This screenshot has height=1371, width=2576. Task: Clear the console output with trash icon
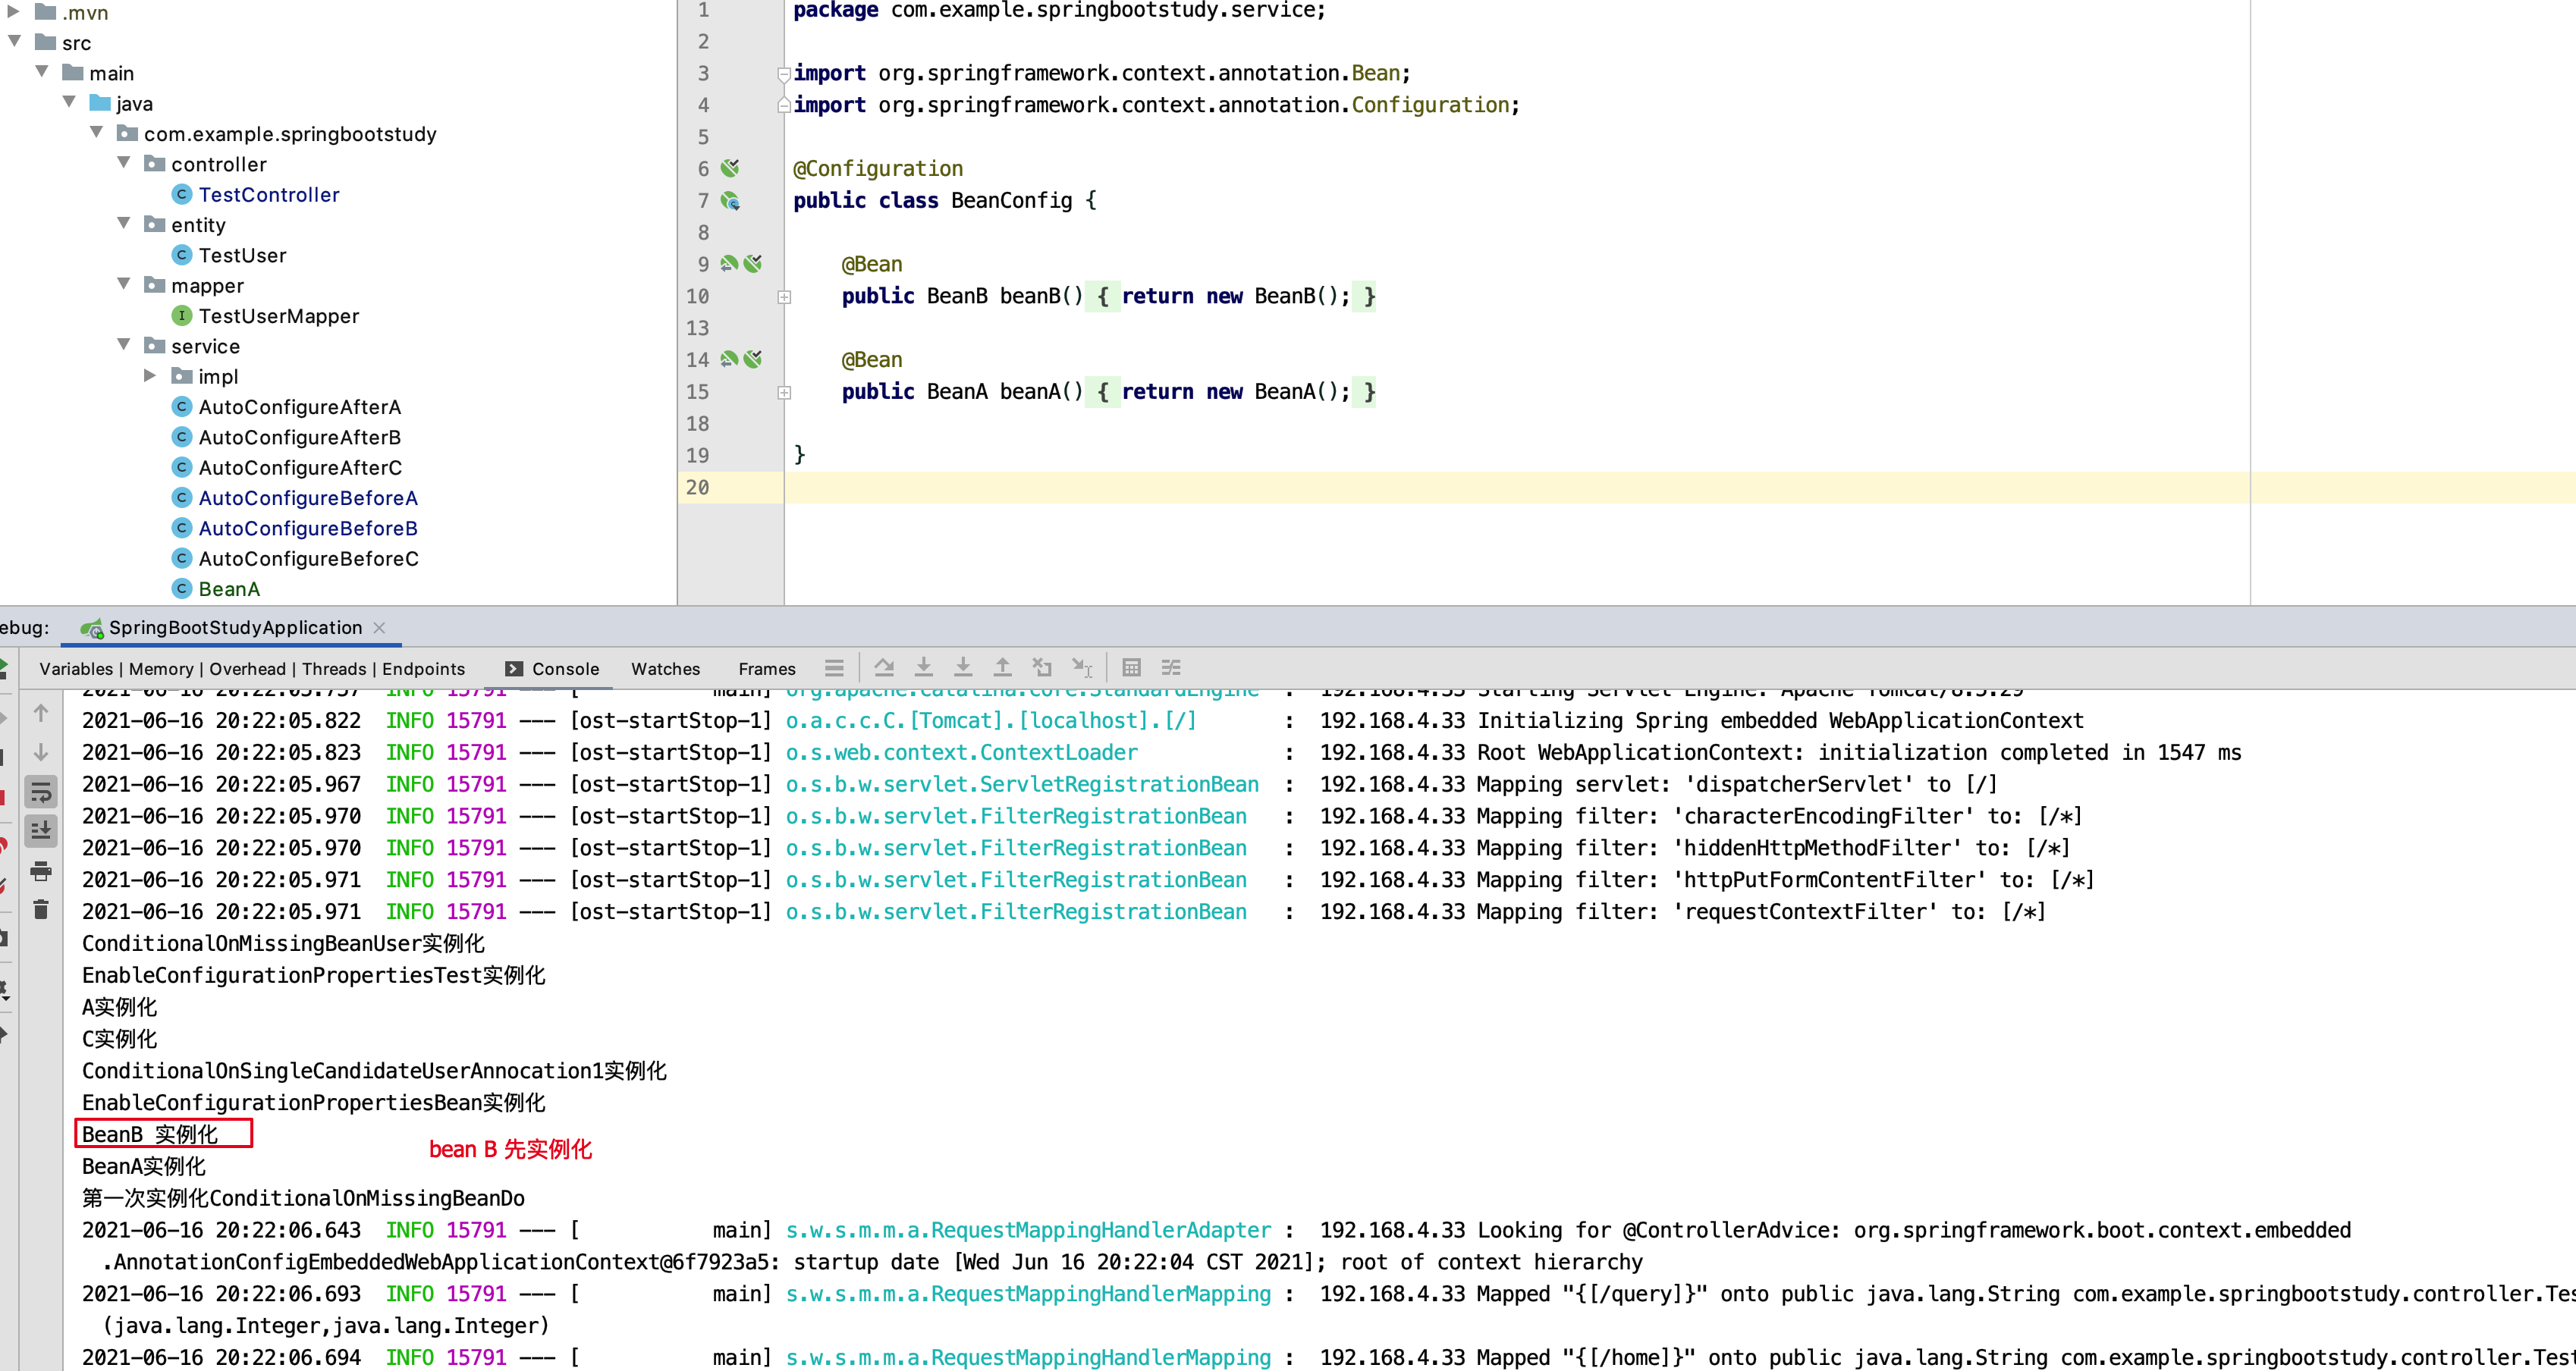click(41, 910)
